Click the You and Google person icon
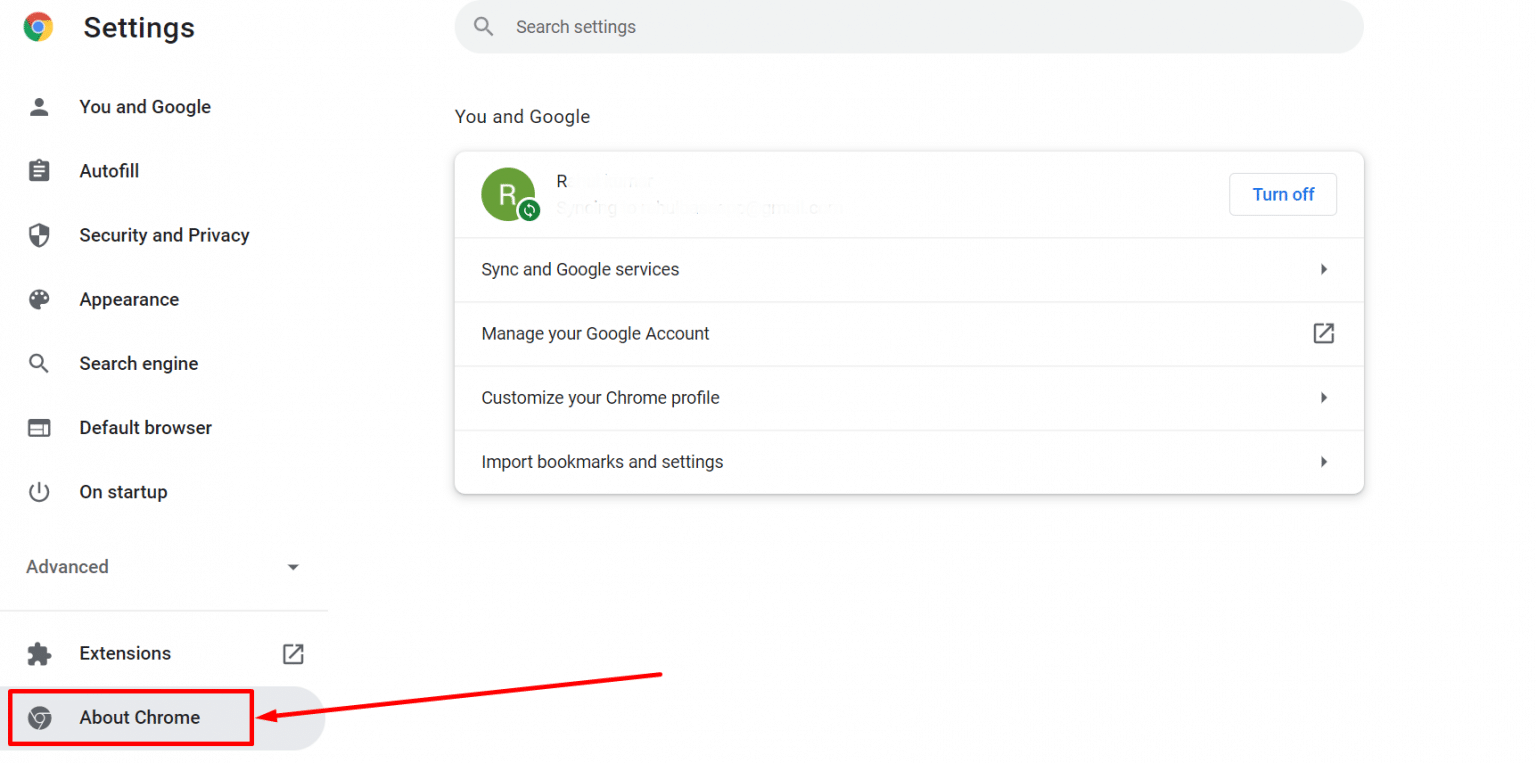The image size is (1536, 763). tap(38, 106)
